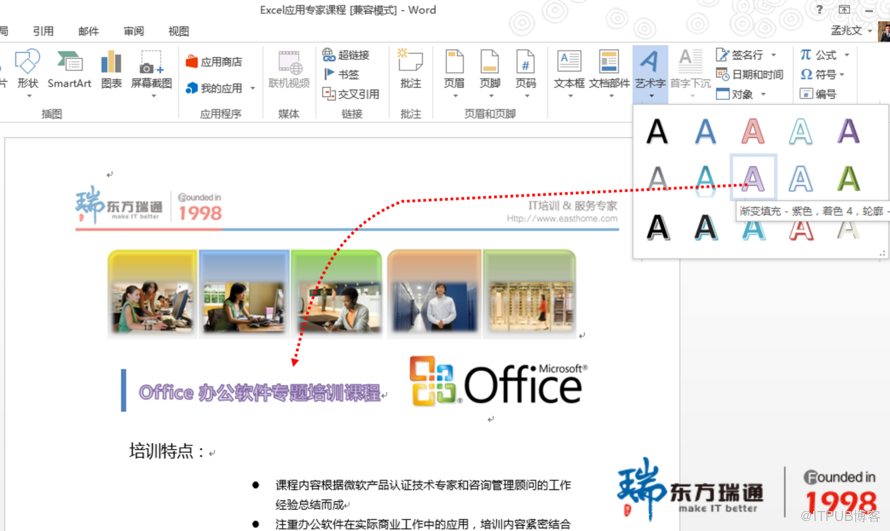Expand the 屏幕截图 dropdown arrow
Viewport: 890px width, 531px height.
153,96
